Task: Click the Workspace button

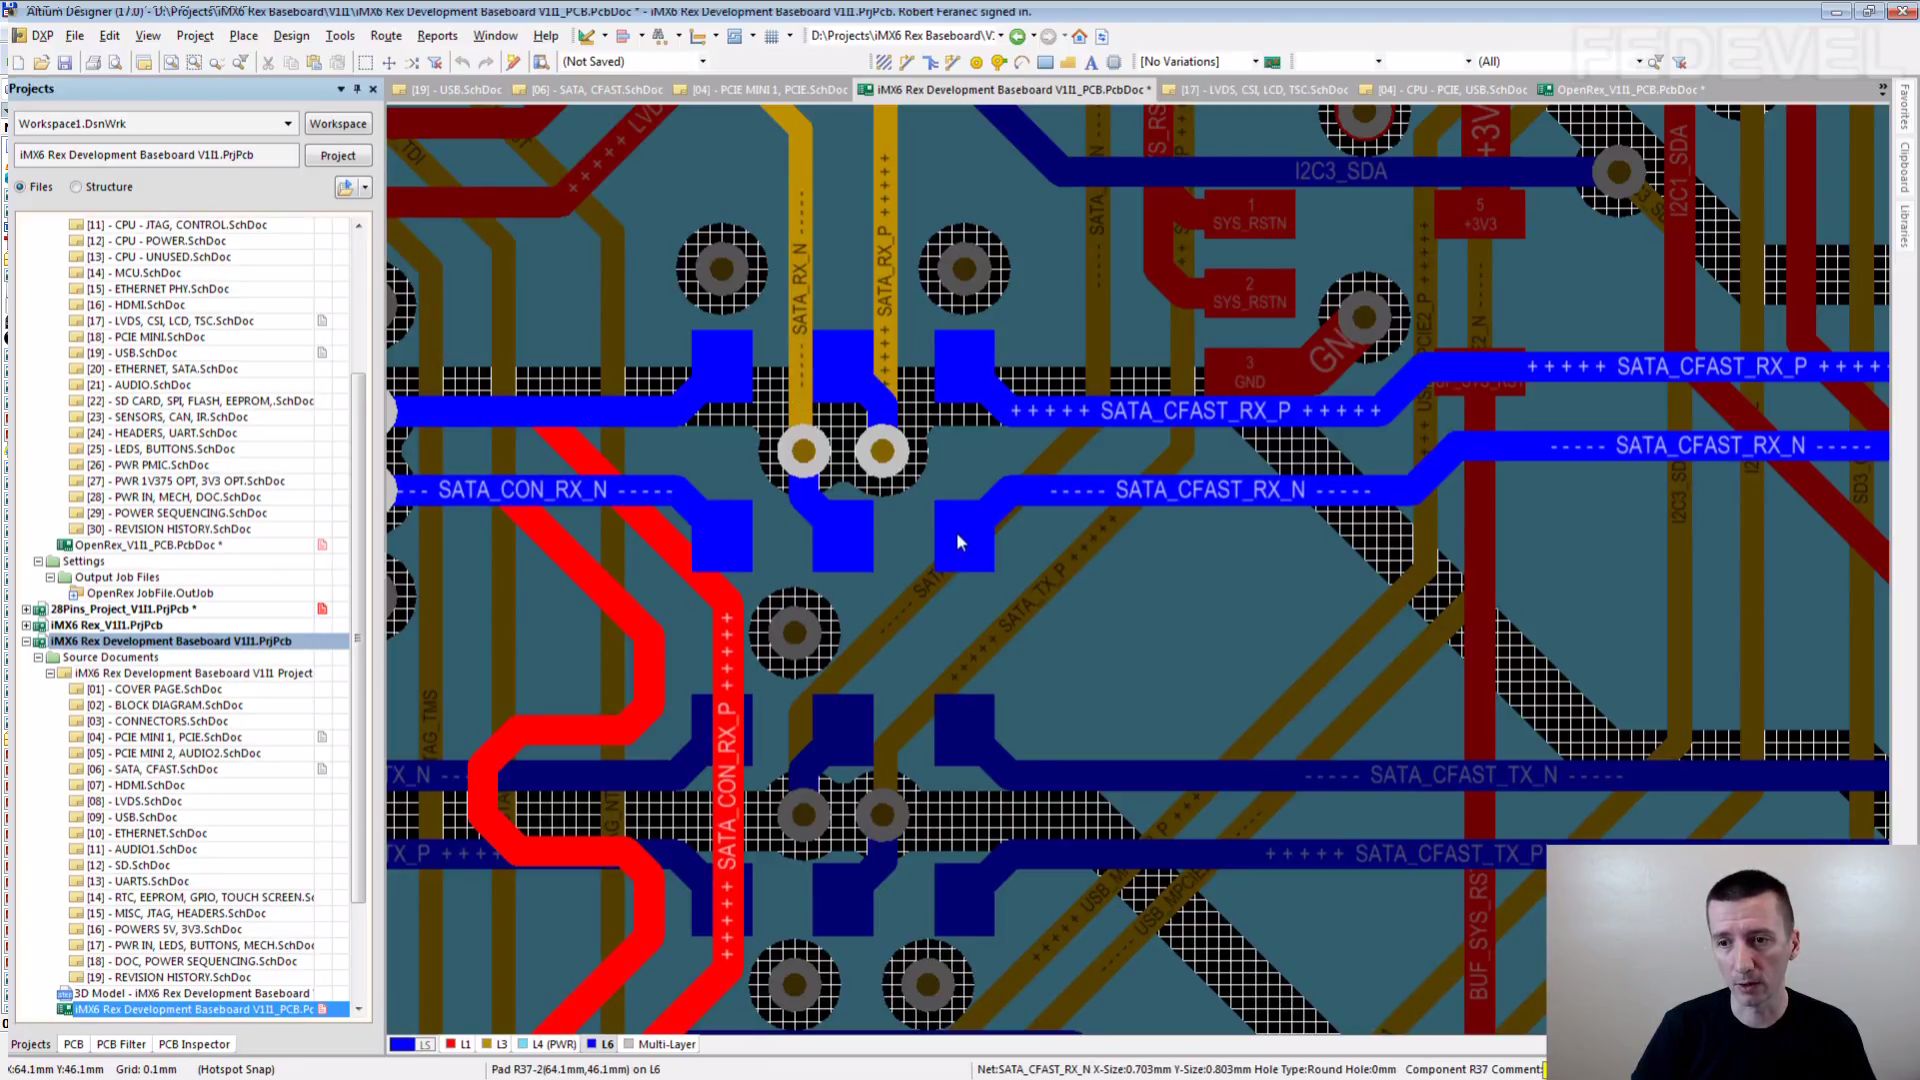Action: [x=337, y=124]
